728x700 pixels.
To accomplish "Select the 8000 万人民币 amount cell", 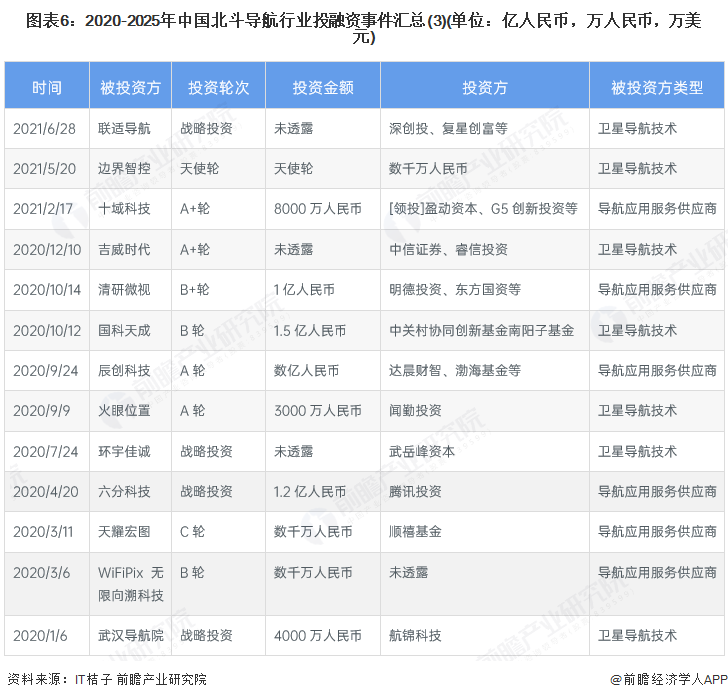I will 318,209.
